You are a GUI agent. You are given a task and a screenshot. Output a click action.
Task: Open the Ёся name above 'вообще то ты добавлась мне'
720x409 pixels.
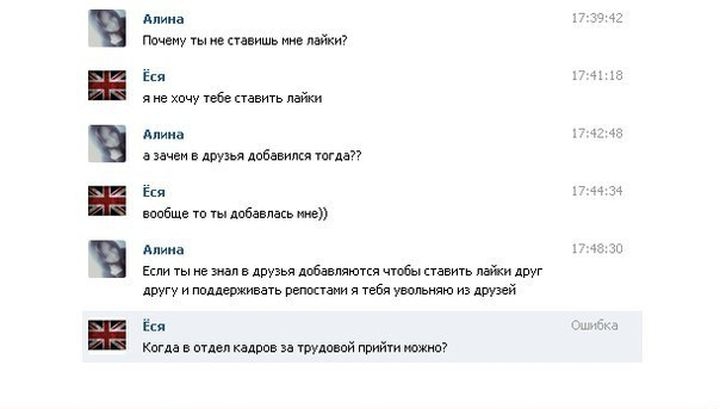tap(154, 191)
